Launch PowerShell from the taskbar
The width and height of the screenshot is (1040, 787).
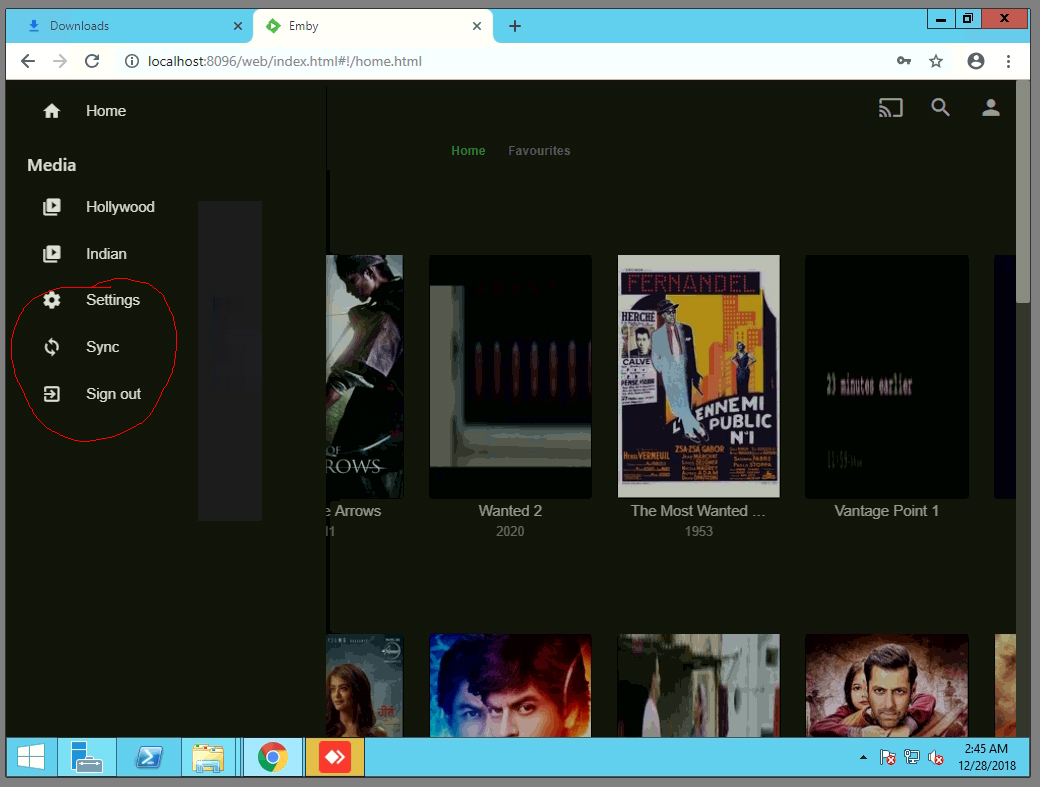coord(149,757)
